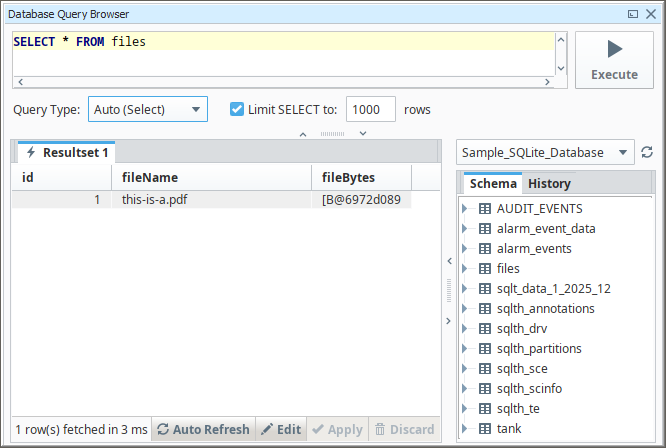
Task: Click the refresh schema icon beside database dropdown
Action: 647,153
